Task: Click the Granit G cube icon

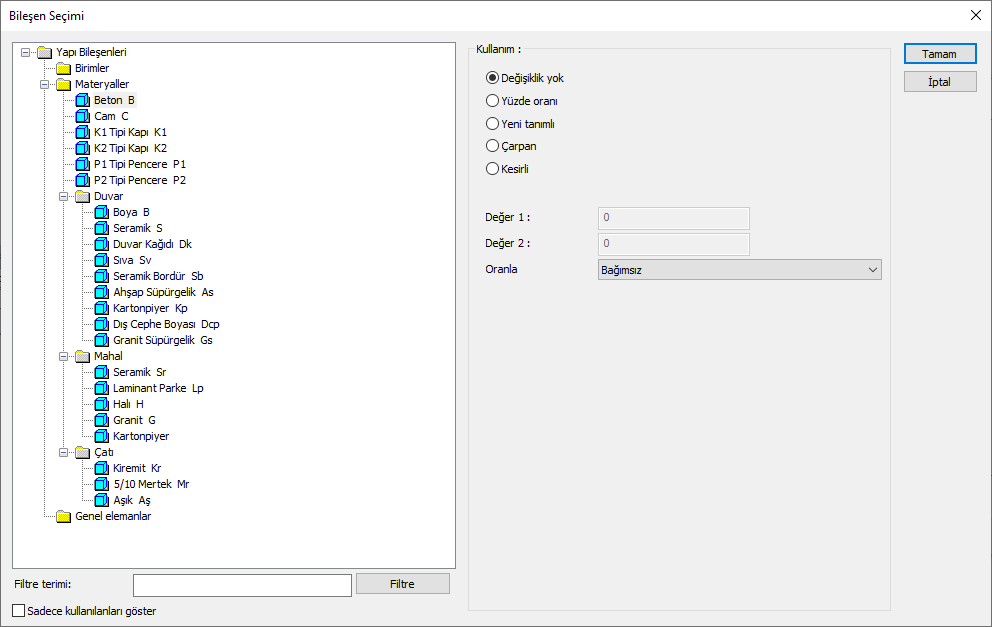Action: (x=101, y=420)
